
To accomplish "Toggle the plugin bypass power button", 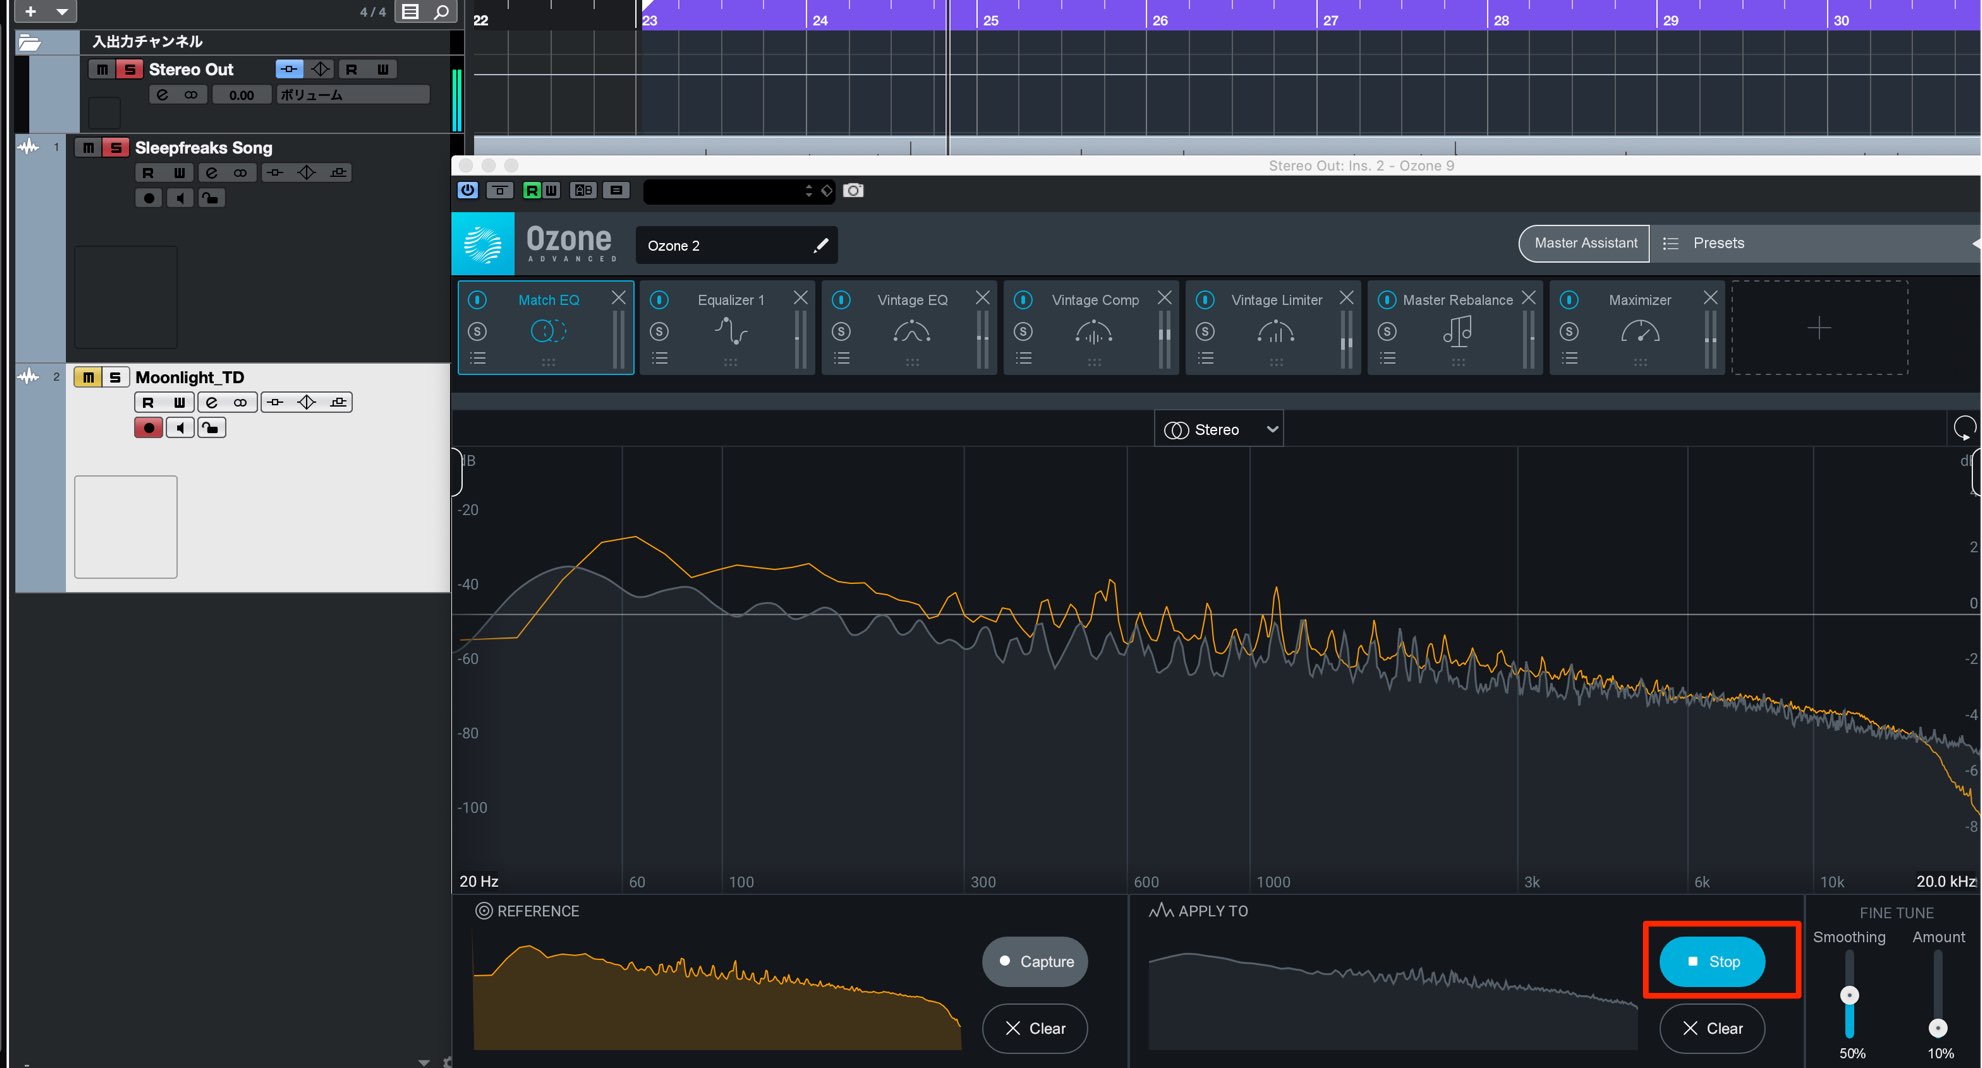I will click(x=467, y=190).
